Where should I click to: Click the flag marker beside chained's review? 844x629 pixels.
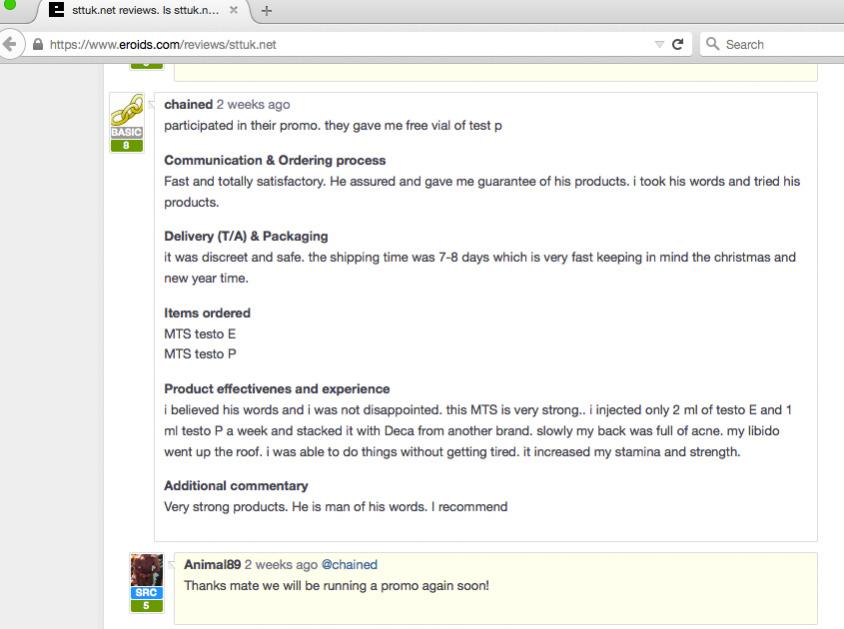tap(151, 104)
